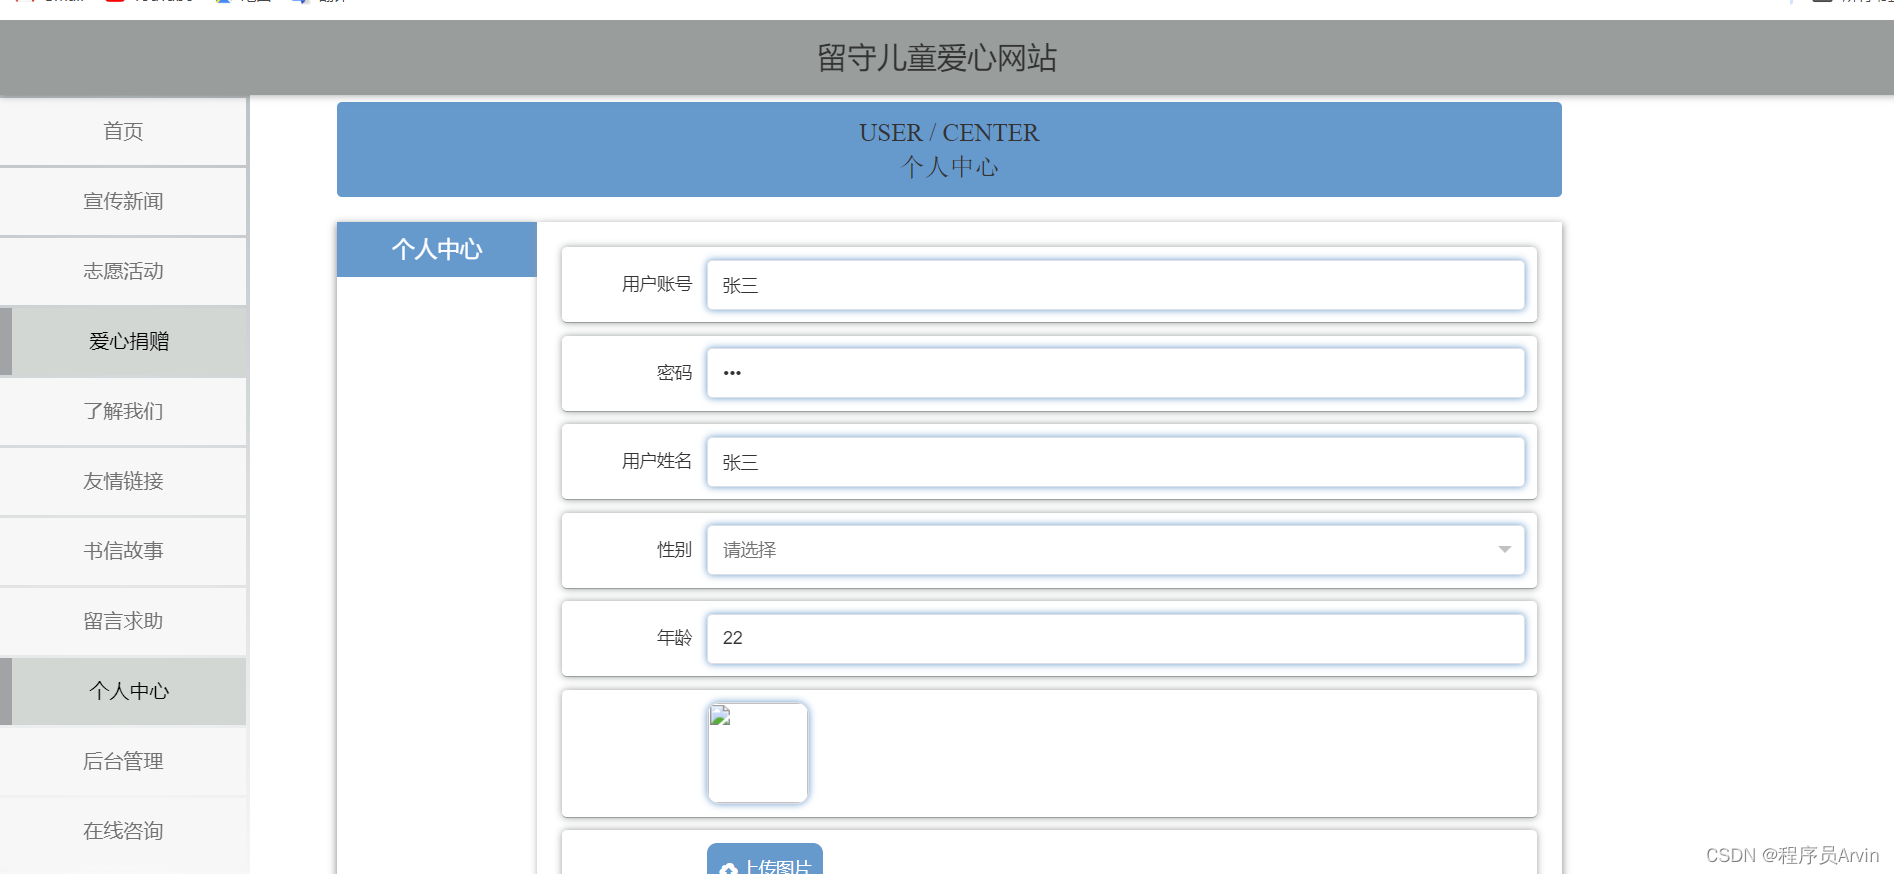The width and height of the screenshot is (1894, 874).
Task: Go to 留言求助 section
Action: tap(123, 621)
